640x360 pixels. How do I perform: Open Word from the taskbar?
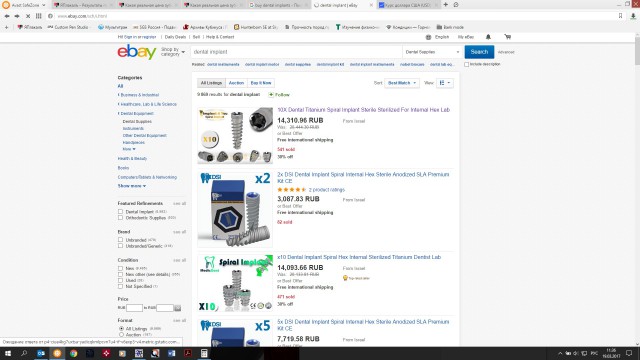[171, 353]
